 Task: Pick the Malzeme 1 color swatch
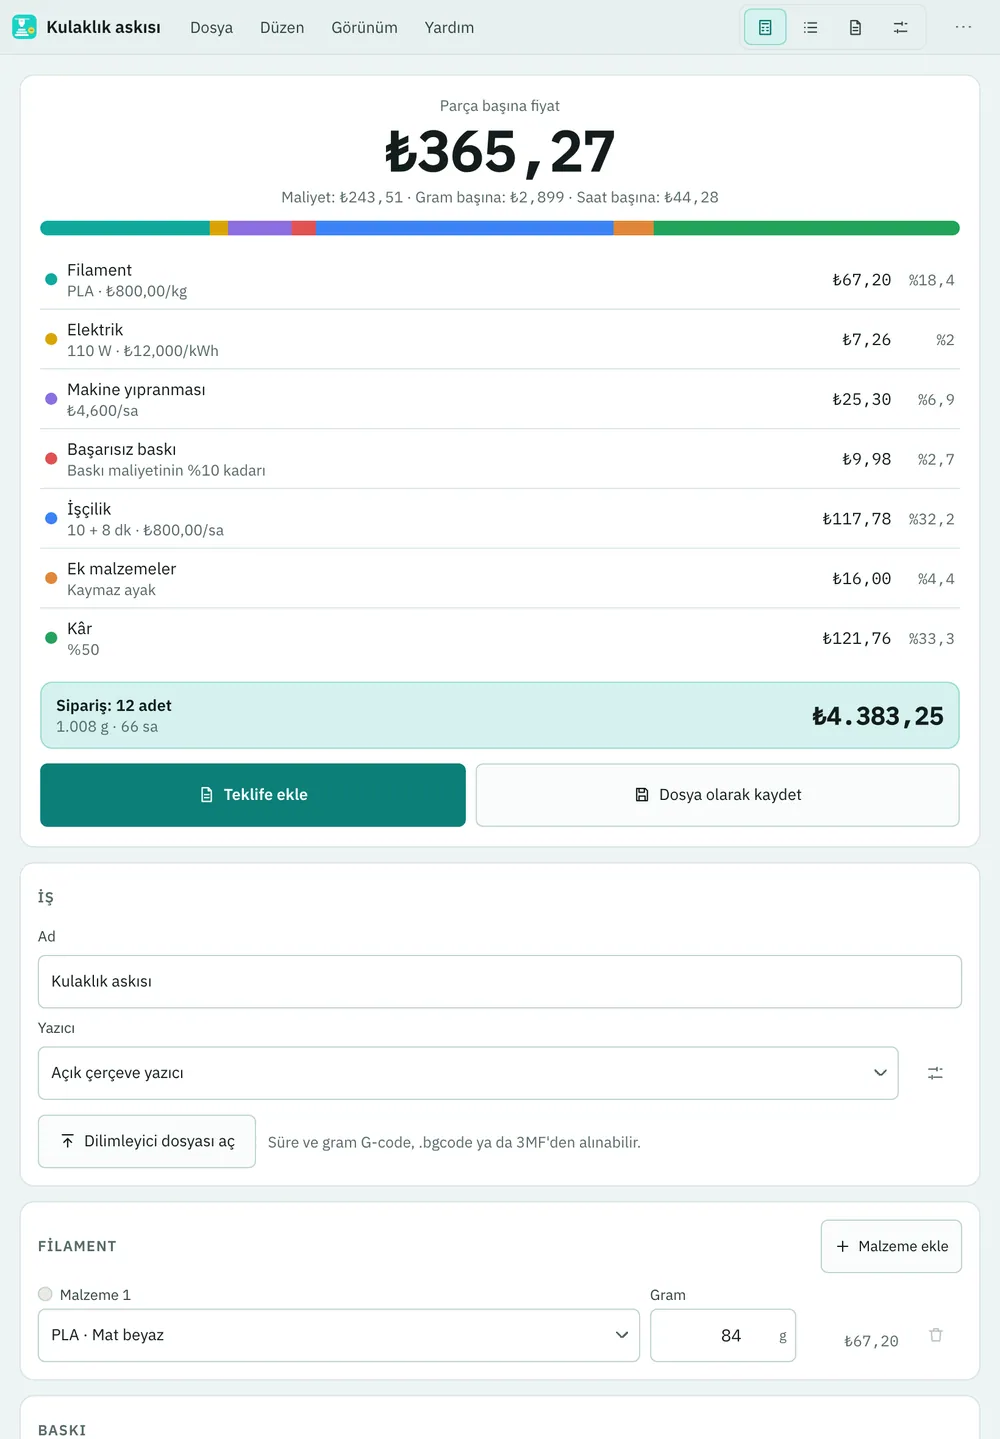(x=45, y=1294)
